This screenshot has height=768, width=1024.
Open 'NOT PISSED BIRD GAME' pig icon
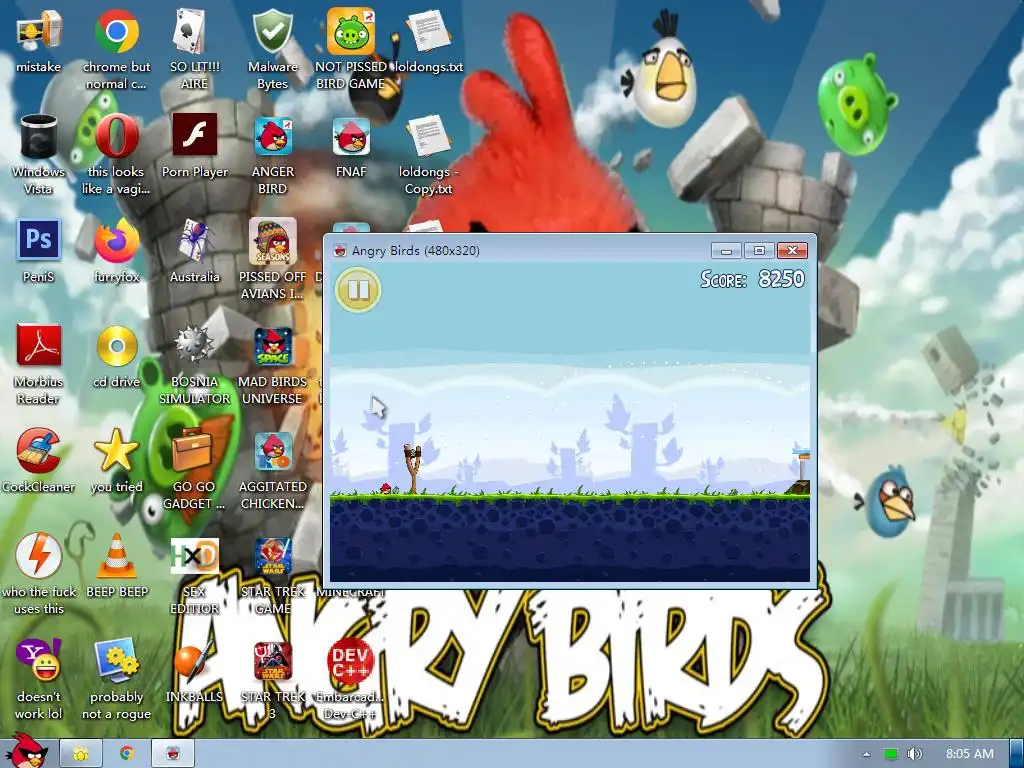351,31
